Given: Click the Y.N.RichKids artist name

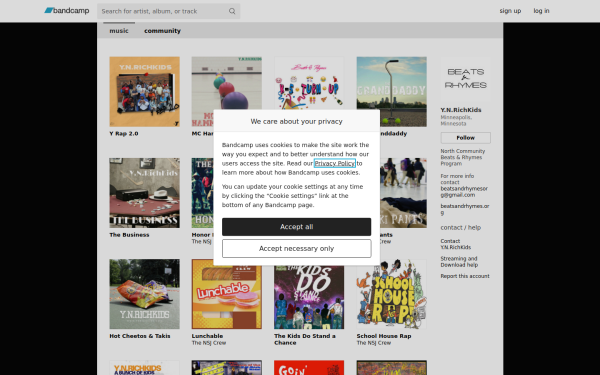Looking at the screenshot, I should (x=461, y=110).
